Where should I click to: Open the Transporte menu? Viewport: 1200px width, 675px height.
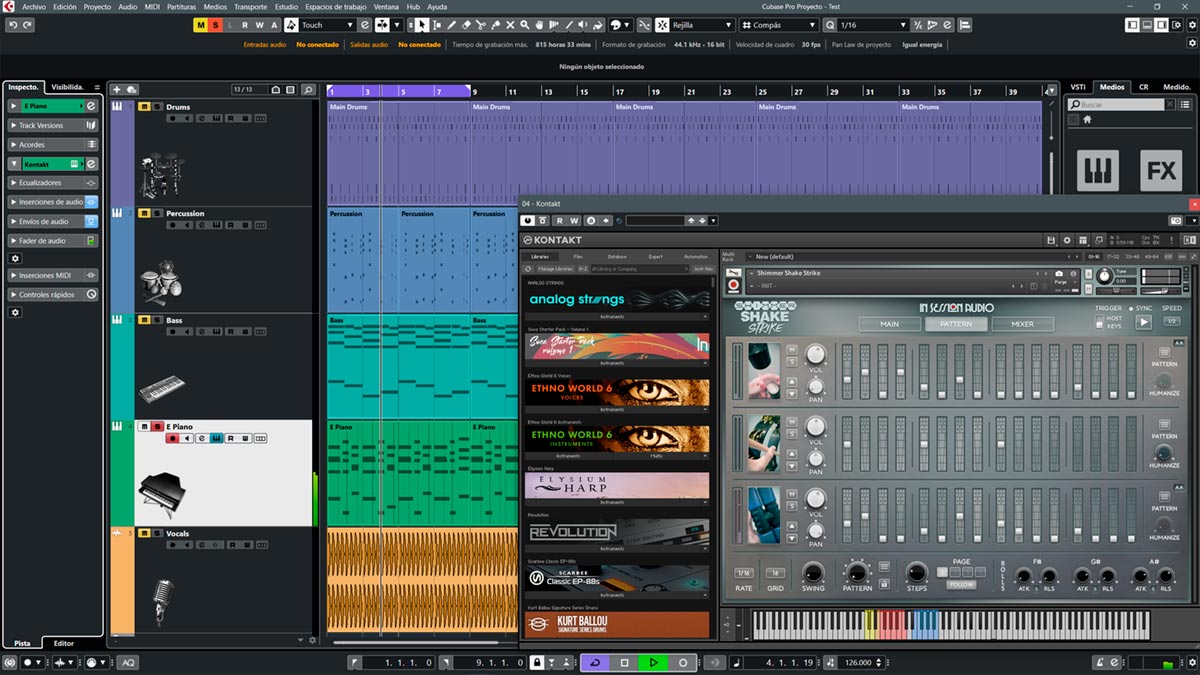pyautogui.click(x=251, y=7)
